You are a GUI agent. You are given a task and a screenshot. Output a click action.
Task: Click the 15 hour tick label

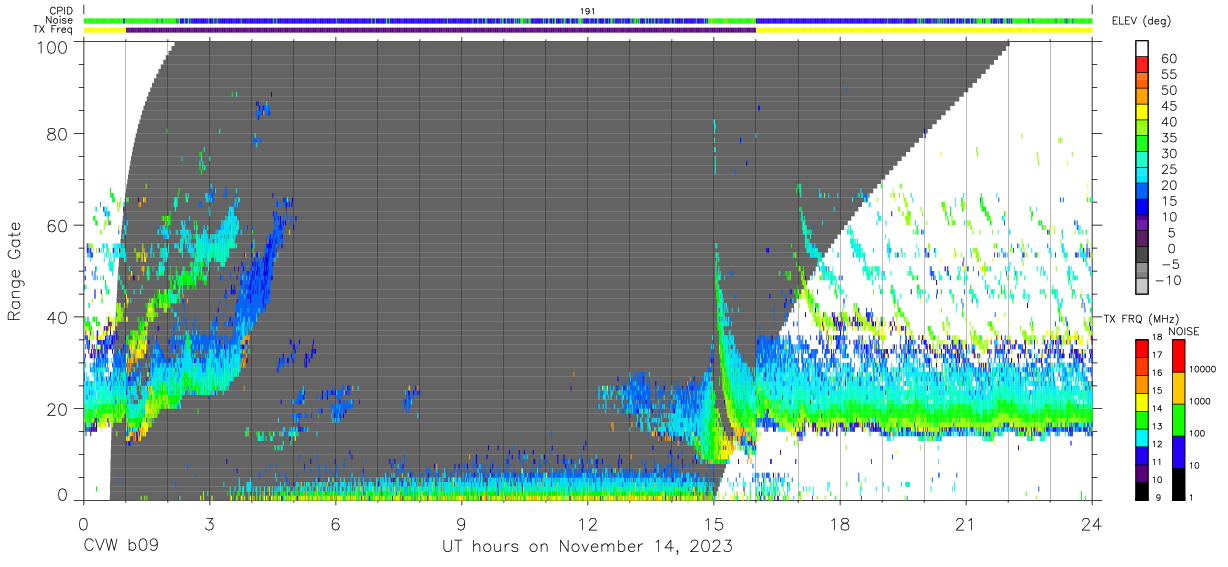[x=714, y=524]
